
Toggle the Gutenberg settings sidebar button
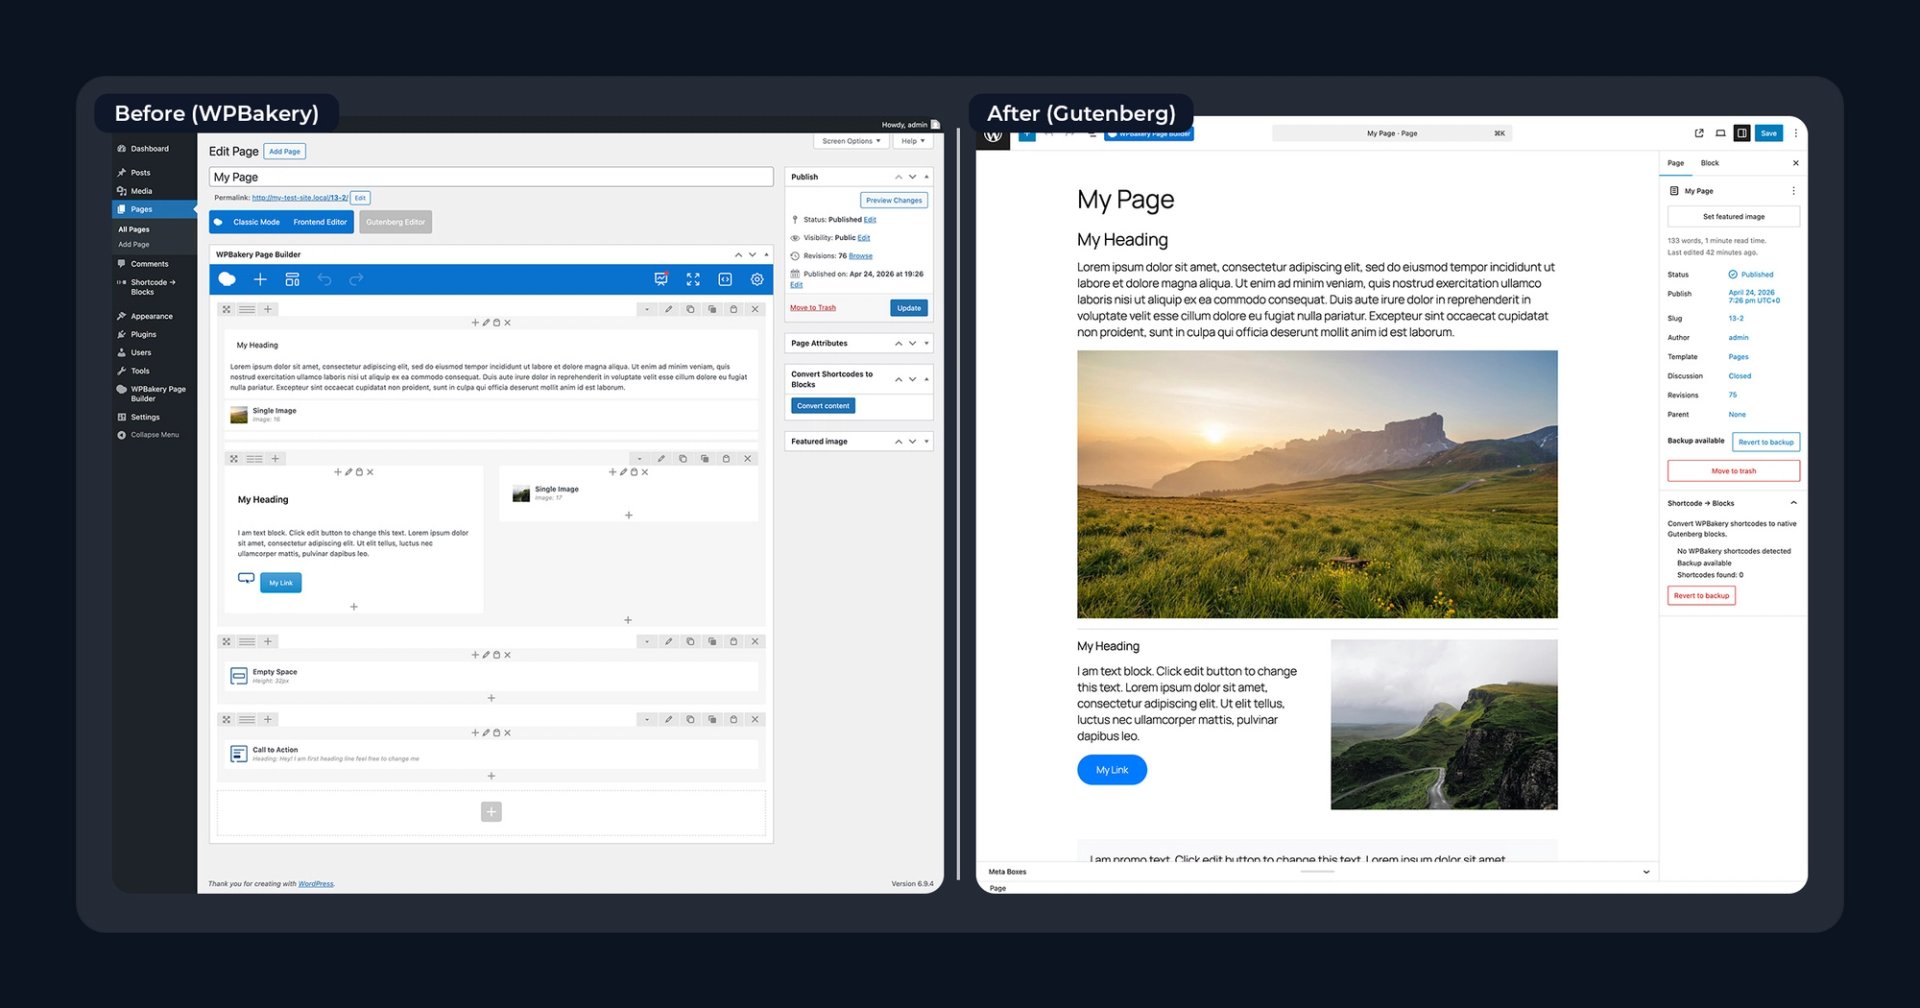coord(1742,133)
